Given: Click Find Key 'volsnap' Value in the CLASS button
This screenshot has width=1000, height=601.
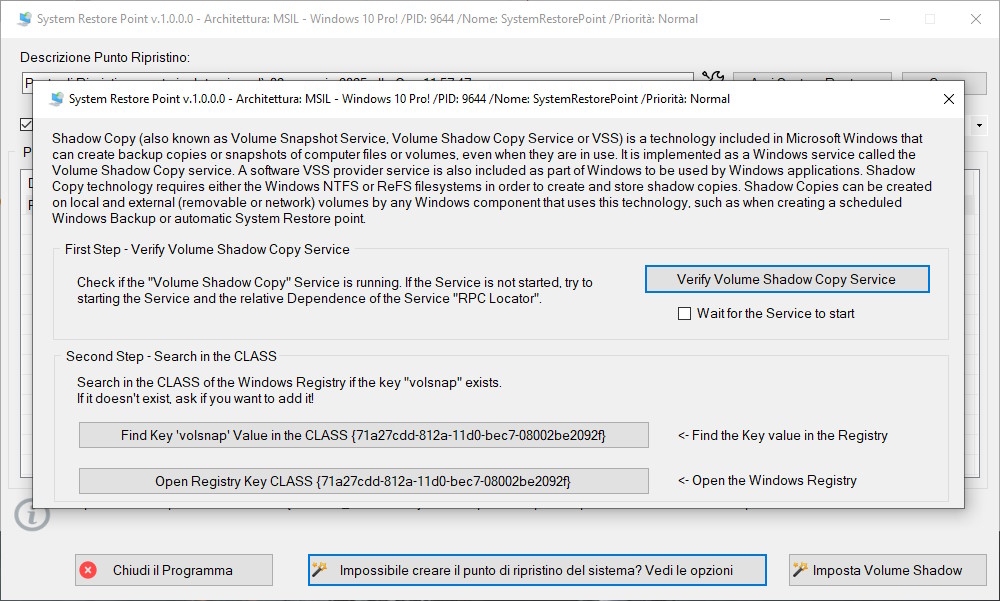Looking at the screenshot, I should click(364, 435).
